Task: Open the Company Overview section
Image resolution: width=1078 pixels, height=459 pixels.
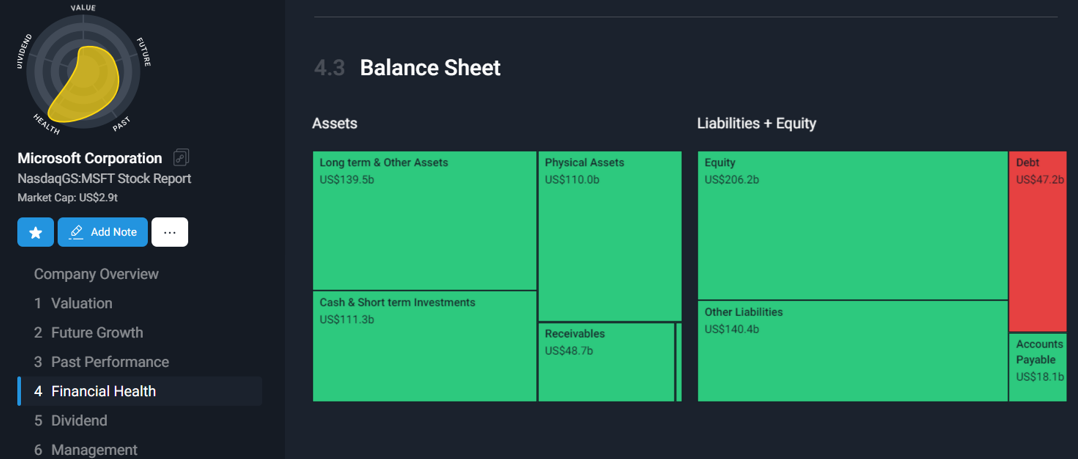Action: click(x=96, y=274)
